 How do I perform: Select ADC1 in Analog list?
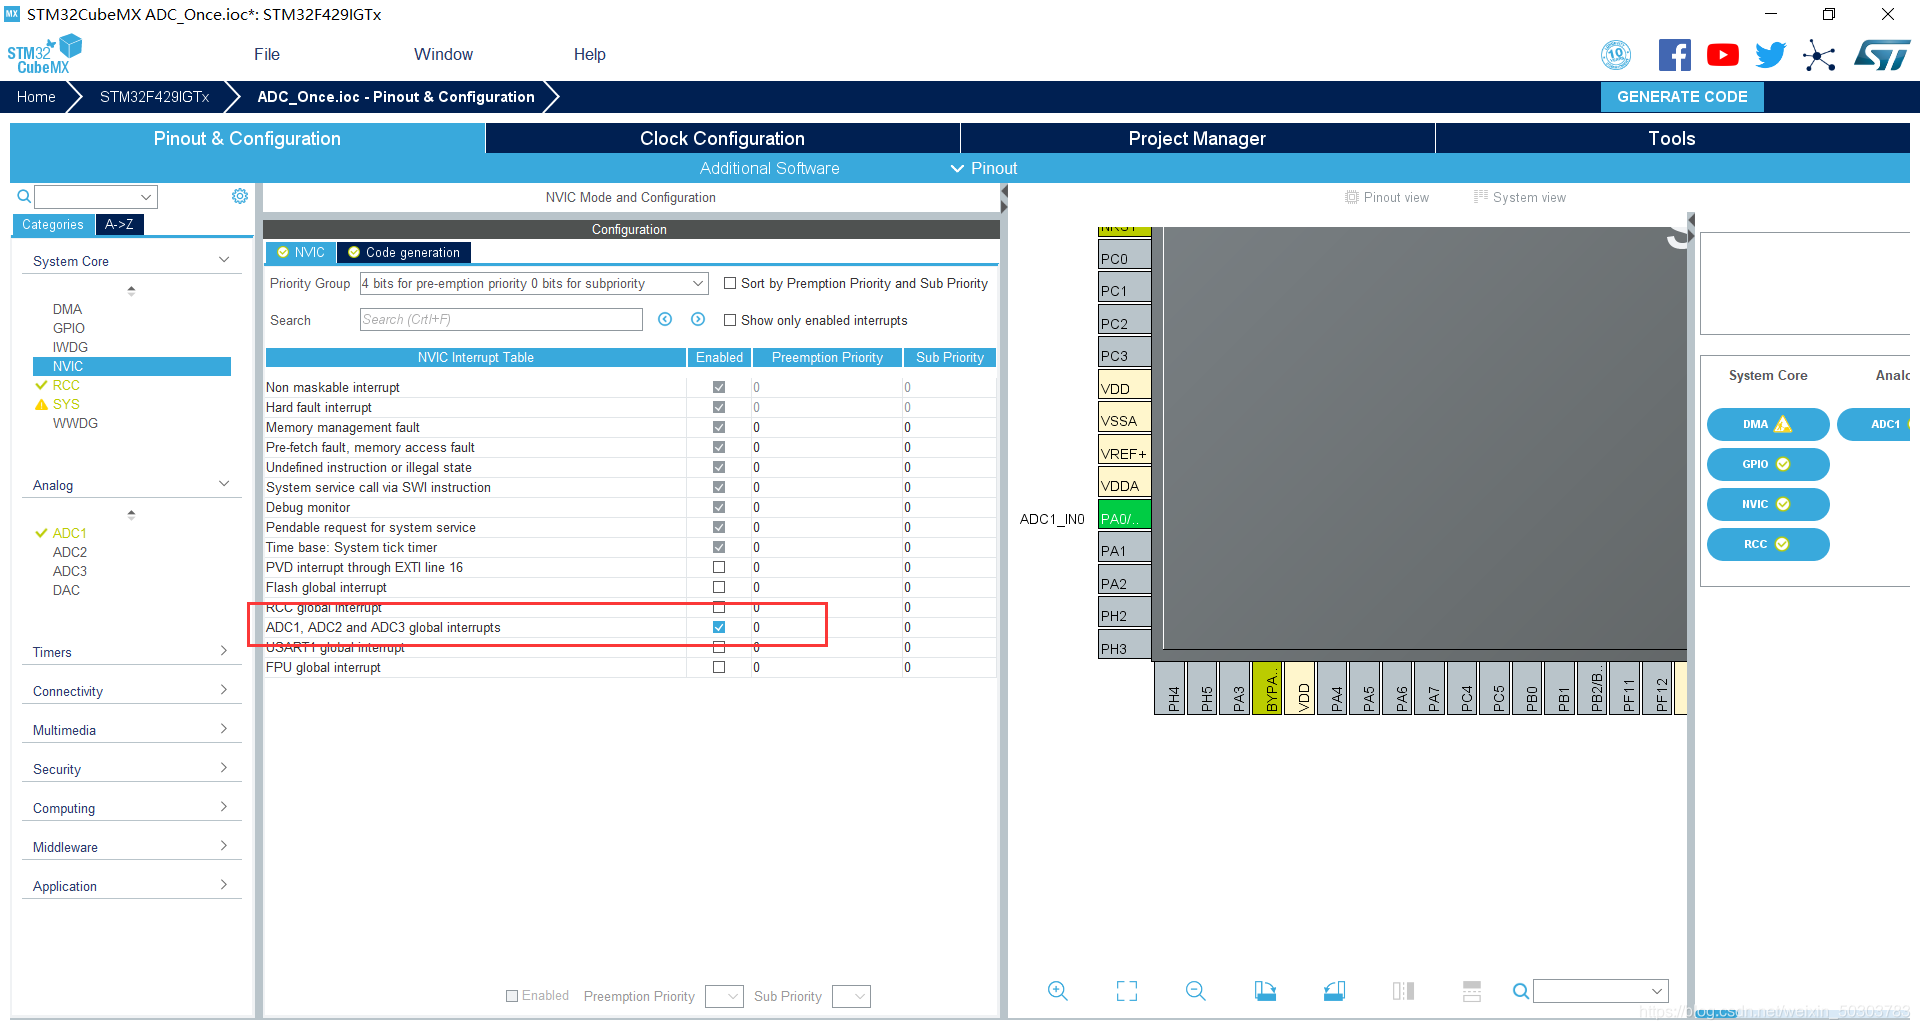point(69,533)
